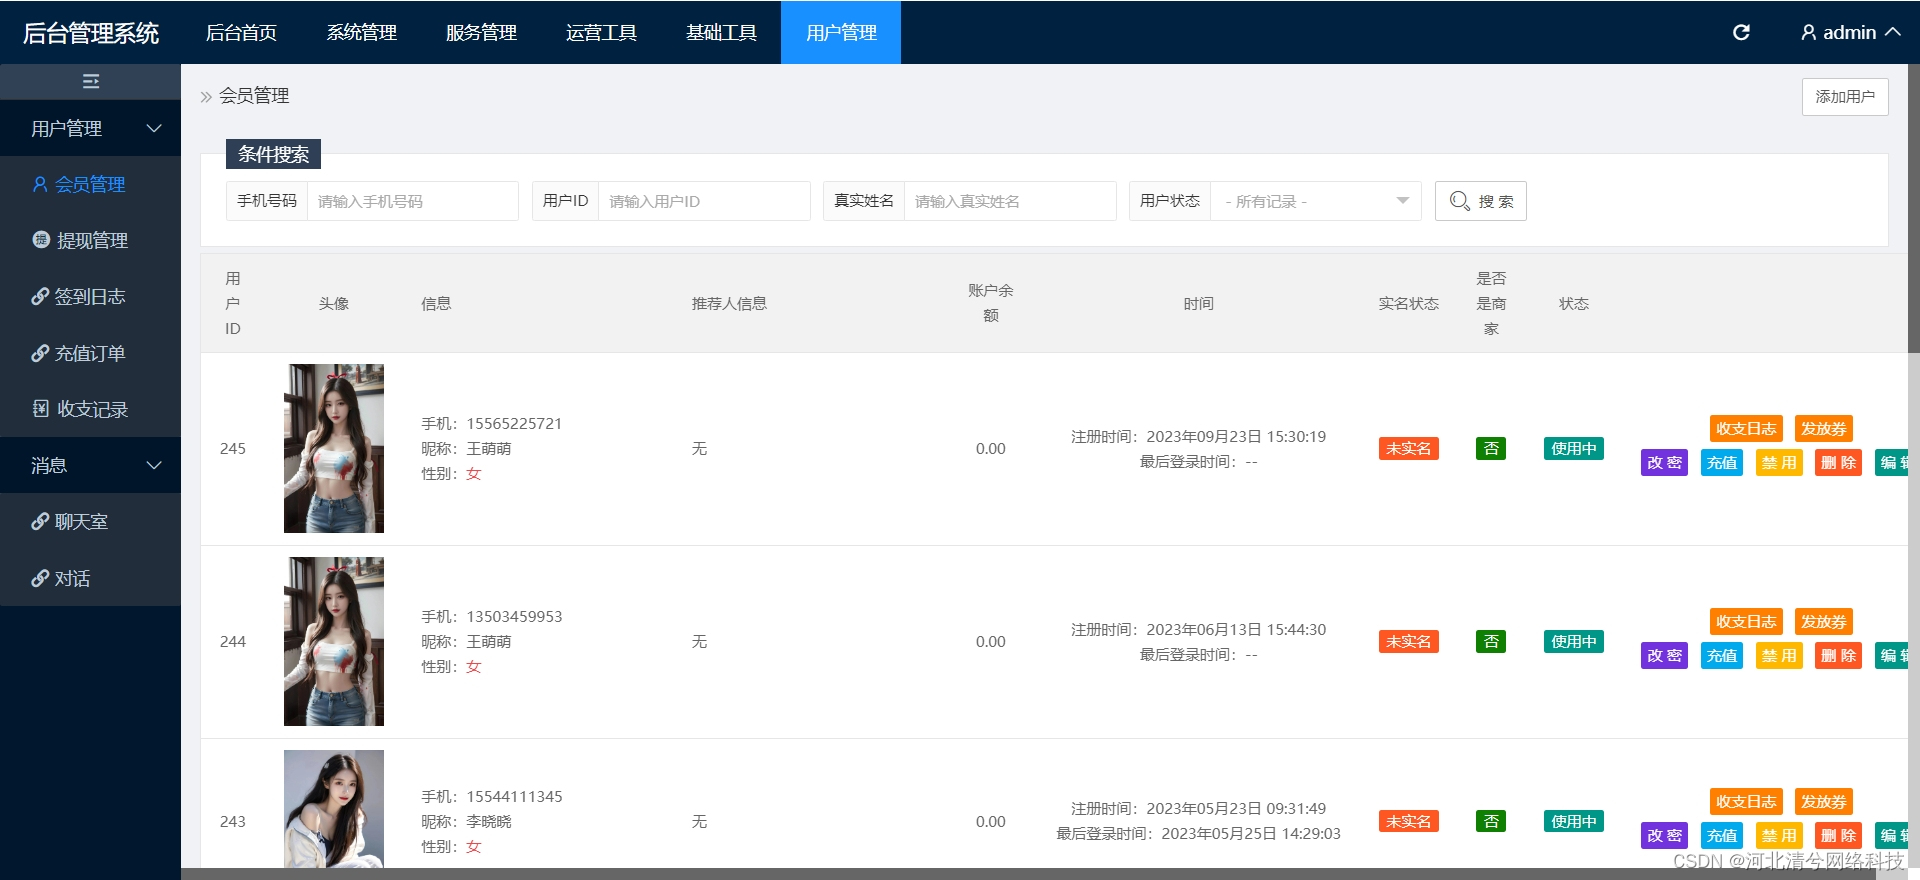Click the 会员管理 breadcrumb
Screen dimensions: 1920x880
(254, 96)
